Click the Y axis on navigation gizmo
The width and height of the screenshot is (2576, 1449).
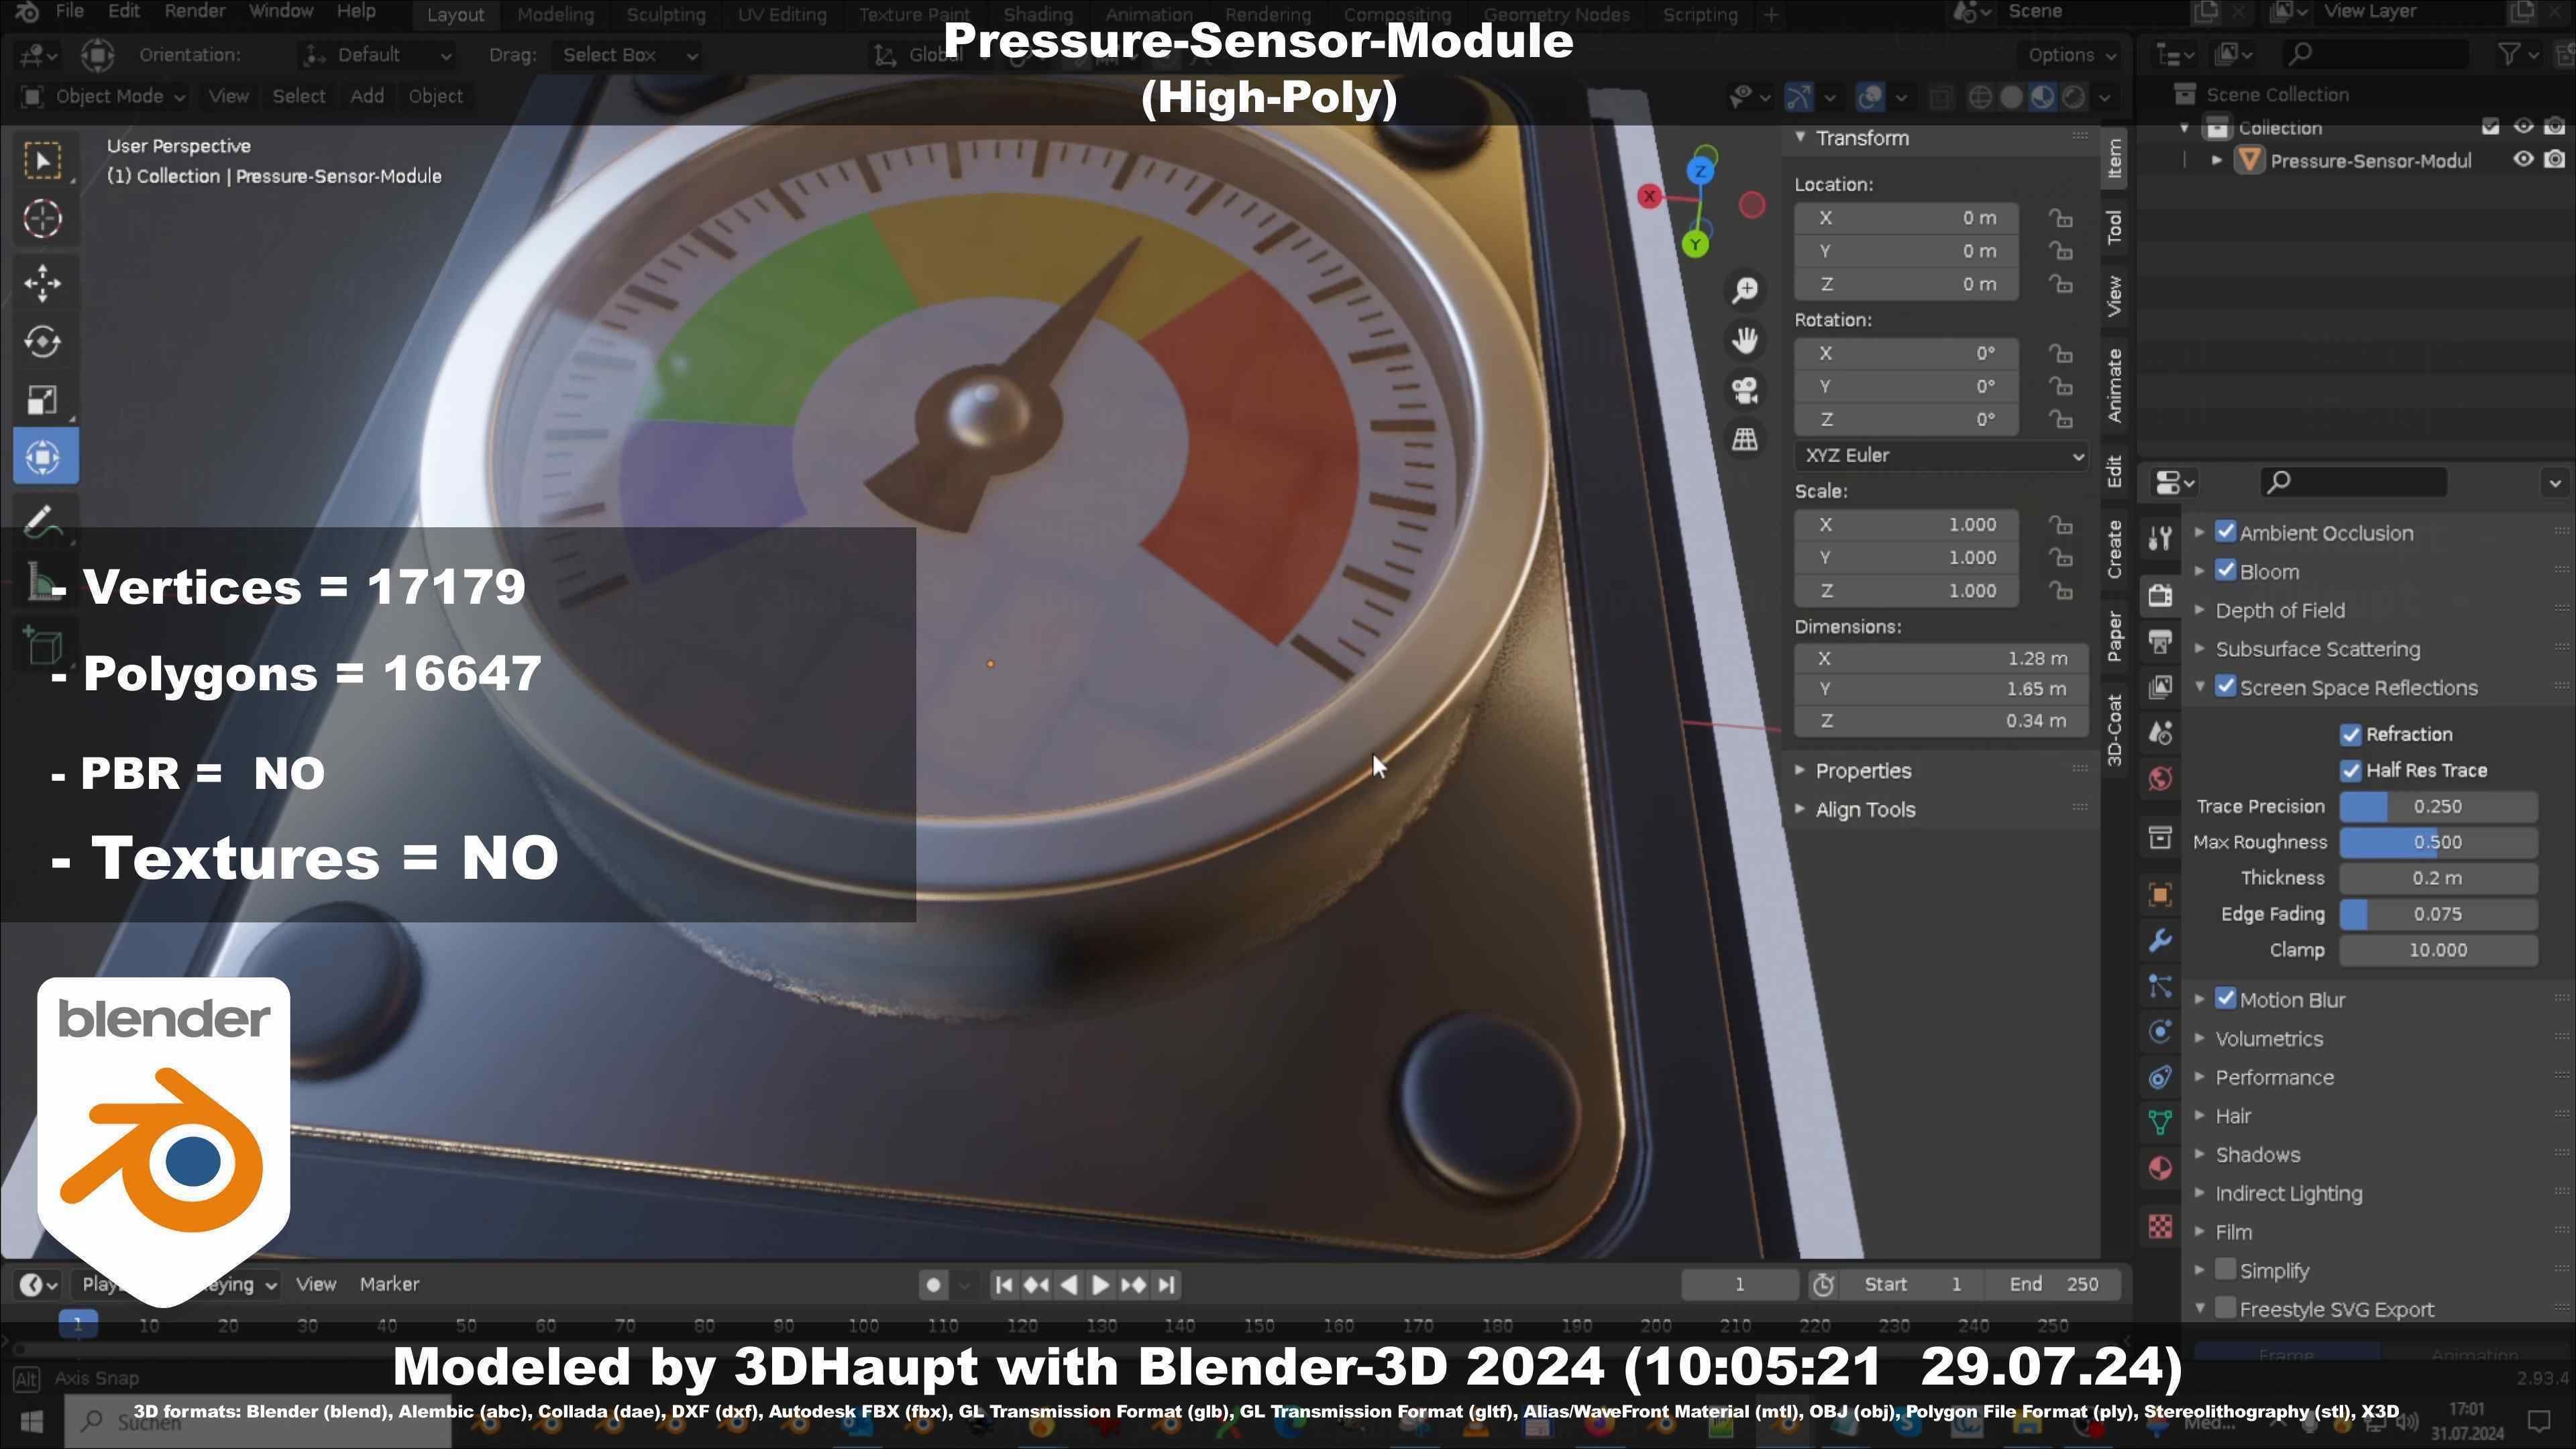tap(1695, 244)
